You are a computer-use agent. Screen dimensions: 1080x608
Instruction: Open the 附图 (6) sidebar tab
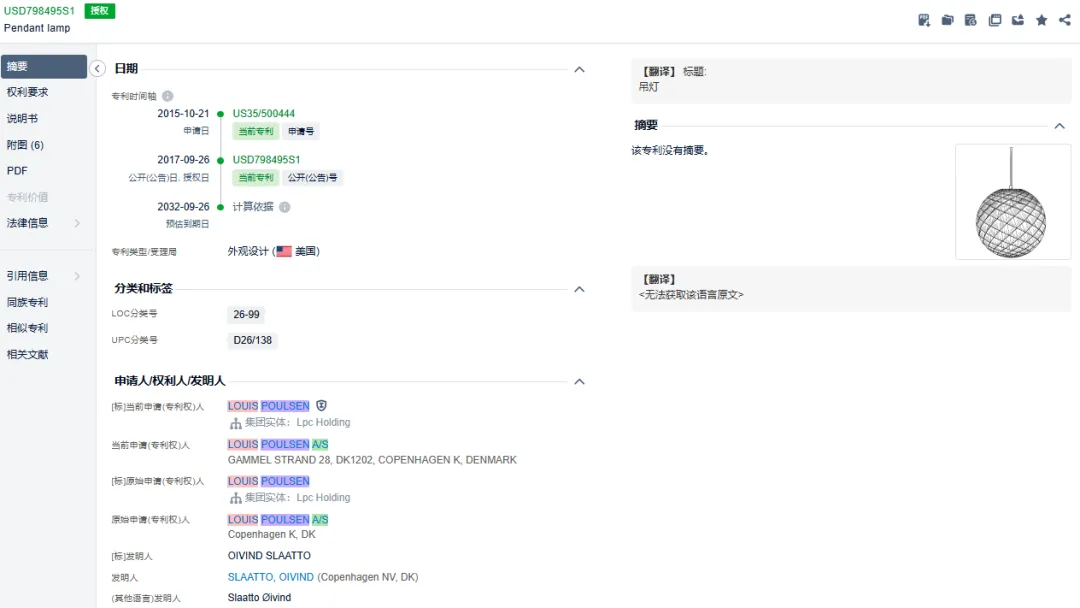[25, 145]
